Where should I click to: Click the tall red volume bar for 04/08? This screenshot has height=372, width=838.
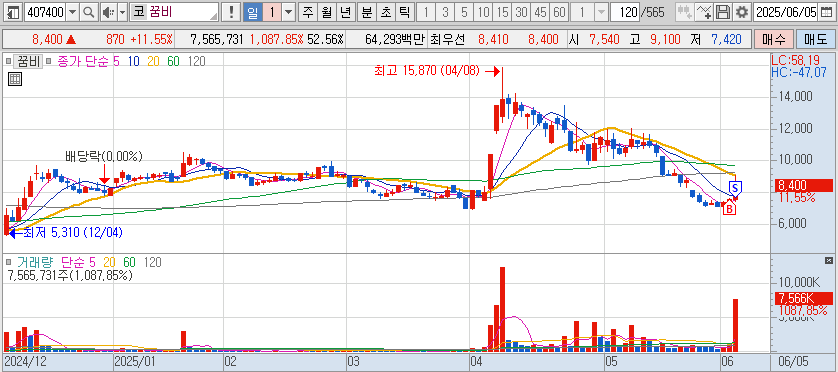click(502, 309)
